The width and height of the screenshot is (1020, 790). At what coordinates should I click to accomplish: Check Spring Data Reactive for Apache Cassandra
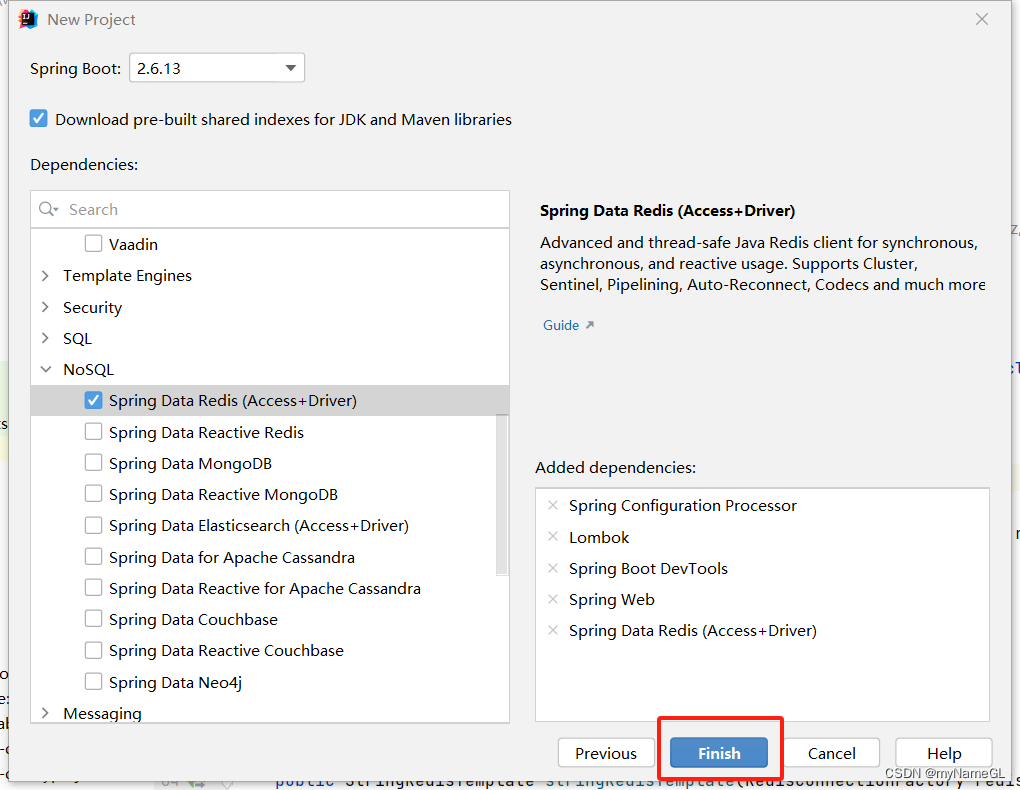click(x=93, y=588)
